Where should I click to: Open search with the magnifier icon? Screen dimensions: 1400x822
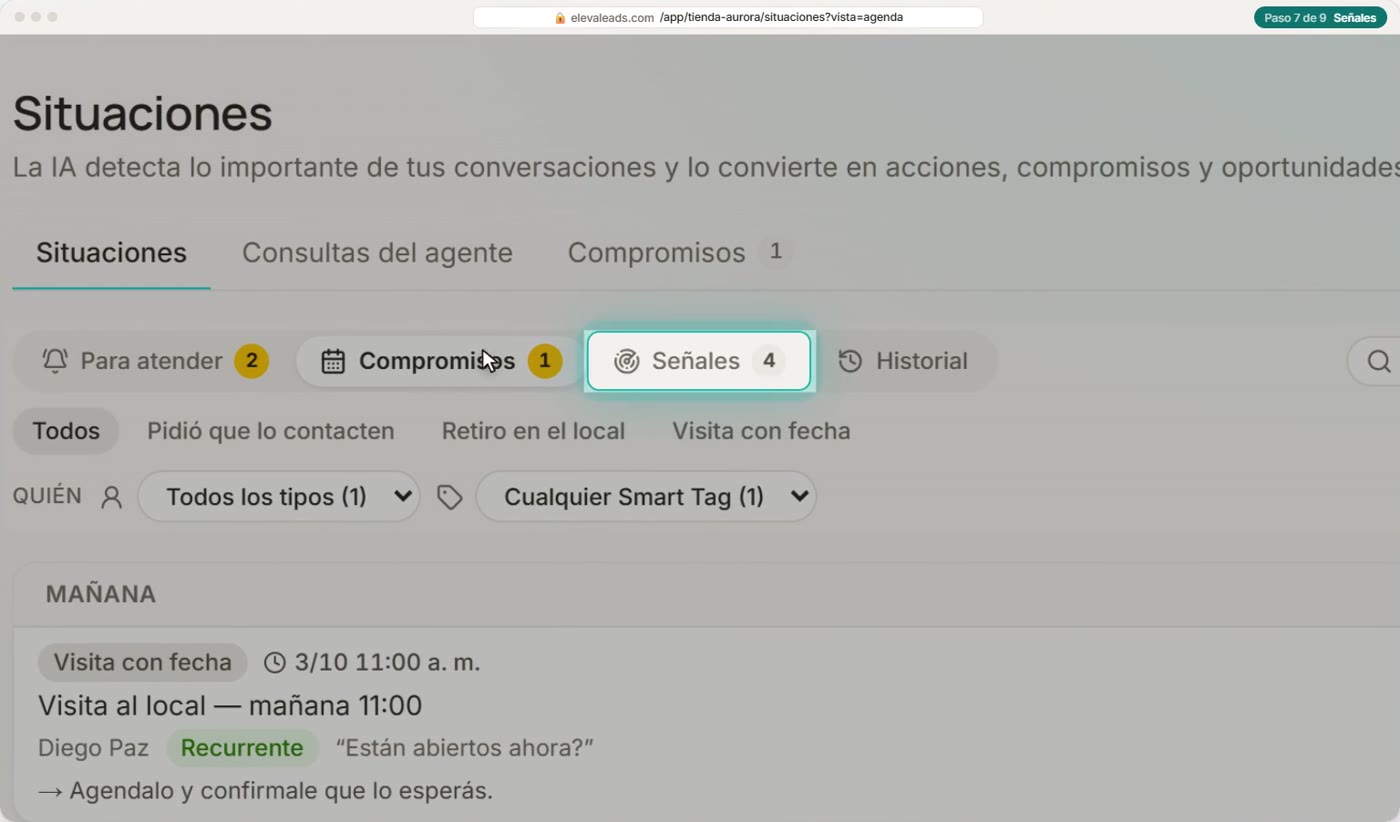1378,361
